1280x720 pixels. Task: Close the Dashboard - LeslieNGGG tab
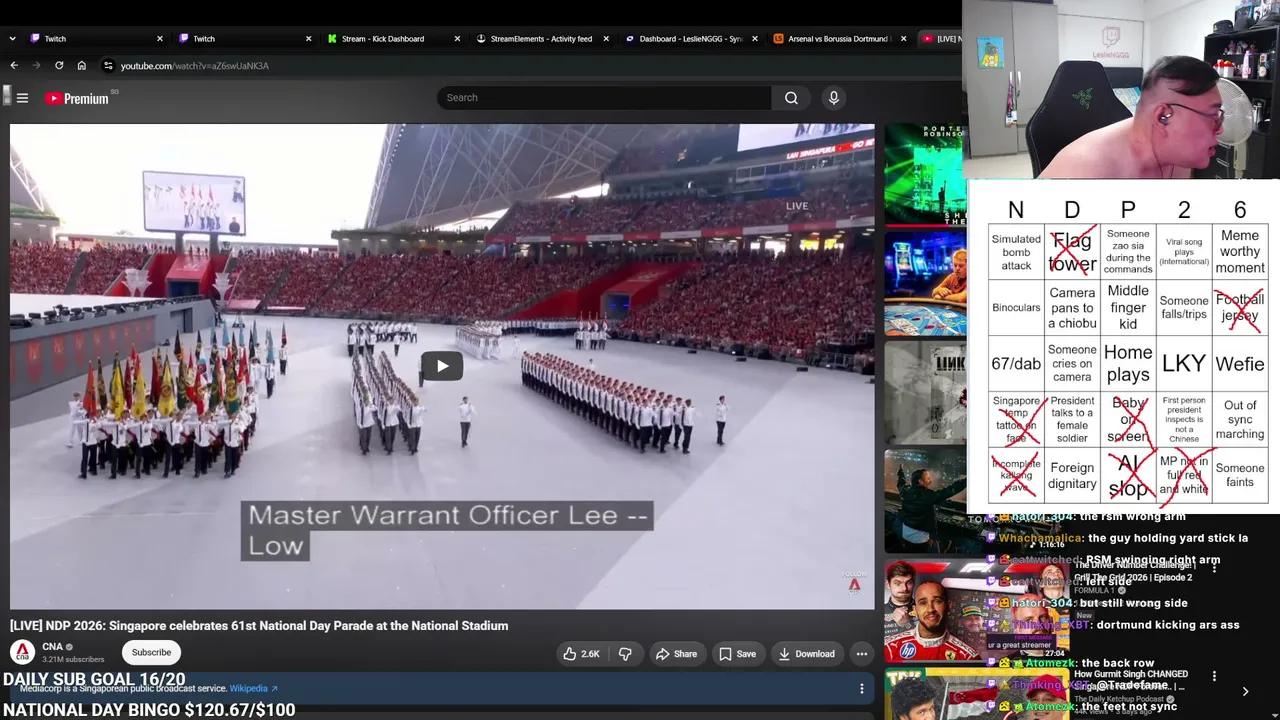(x=754, y=39)
